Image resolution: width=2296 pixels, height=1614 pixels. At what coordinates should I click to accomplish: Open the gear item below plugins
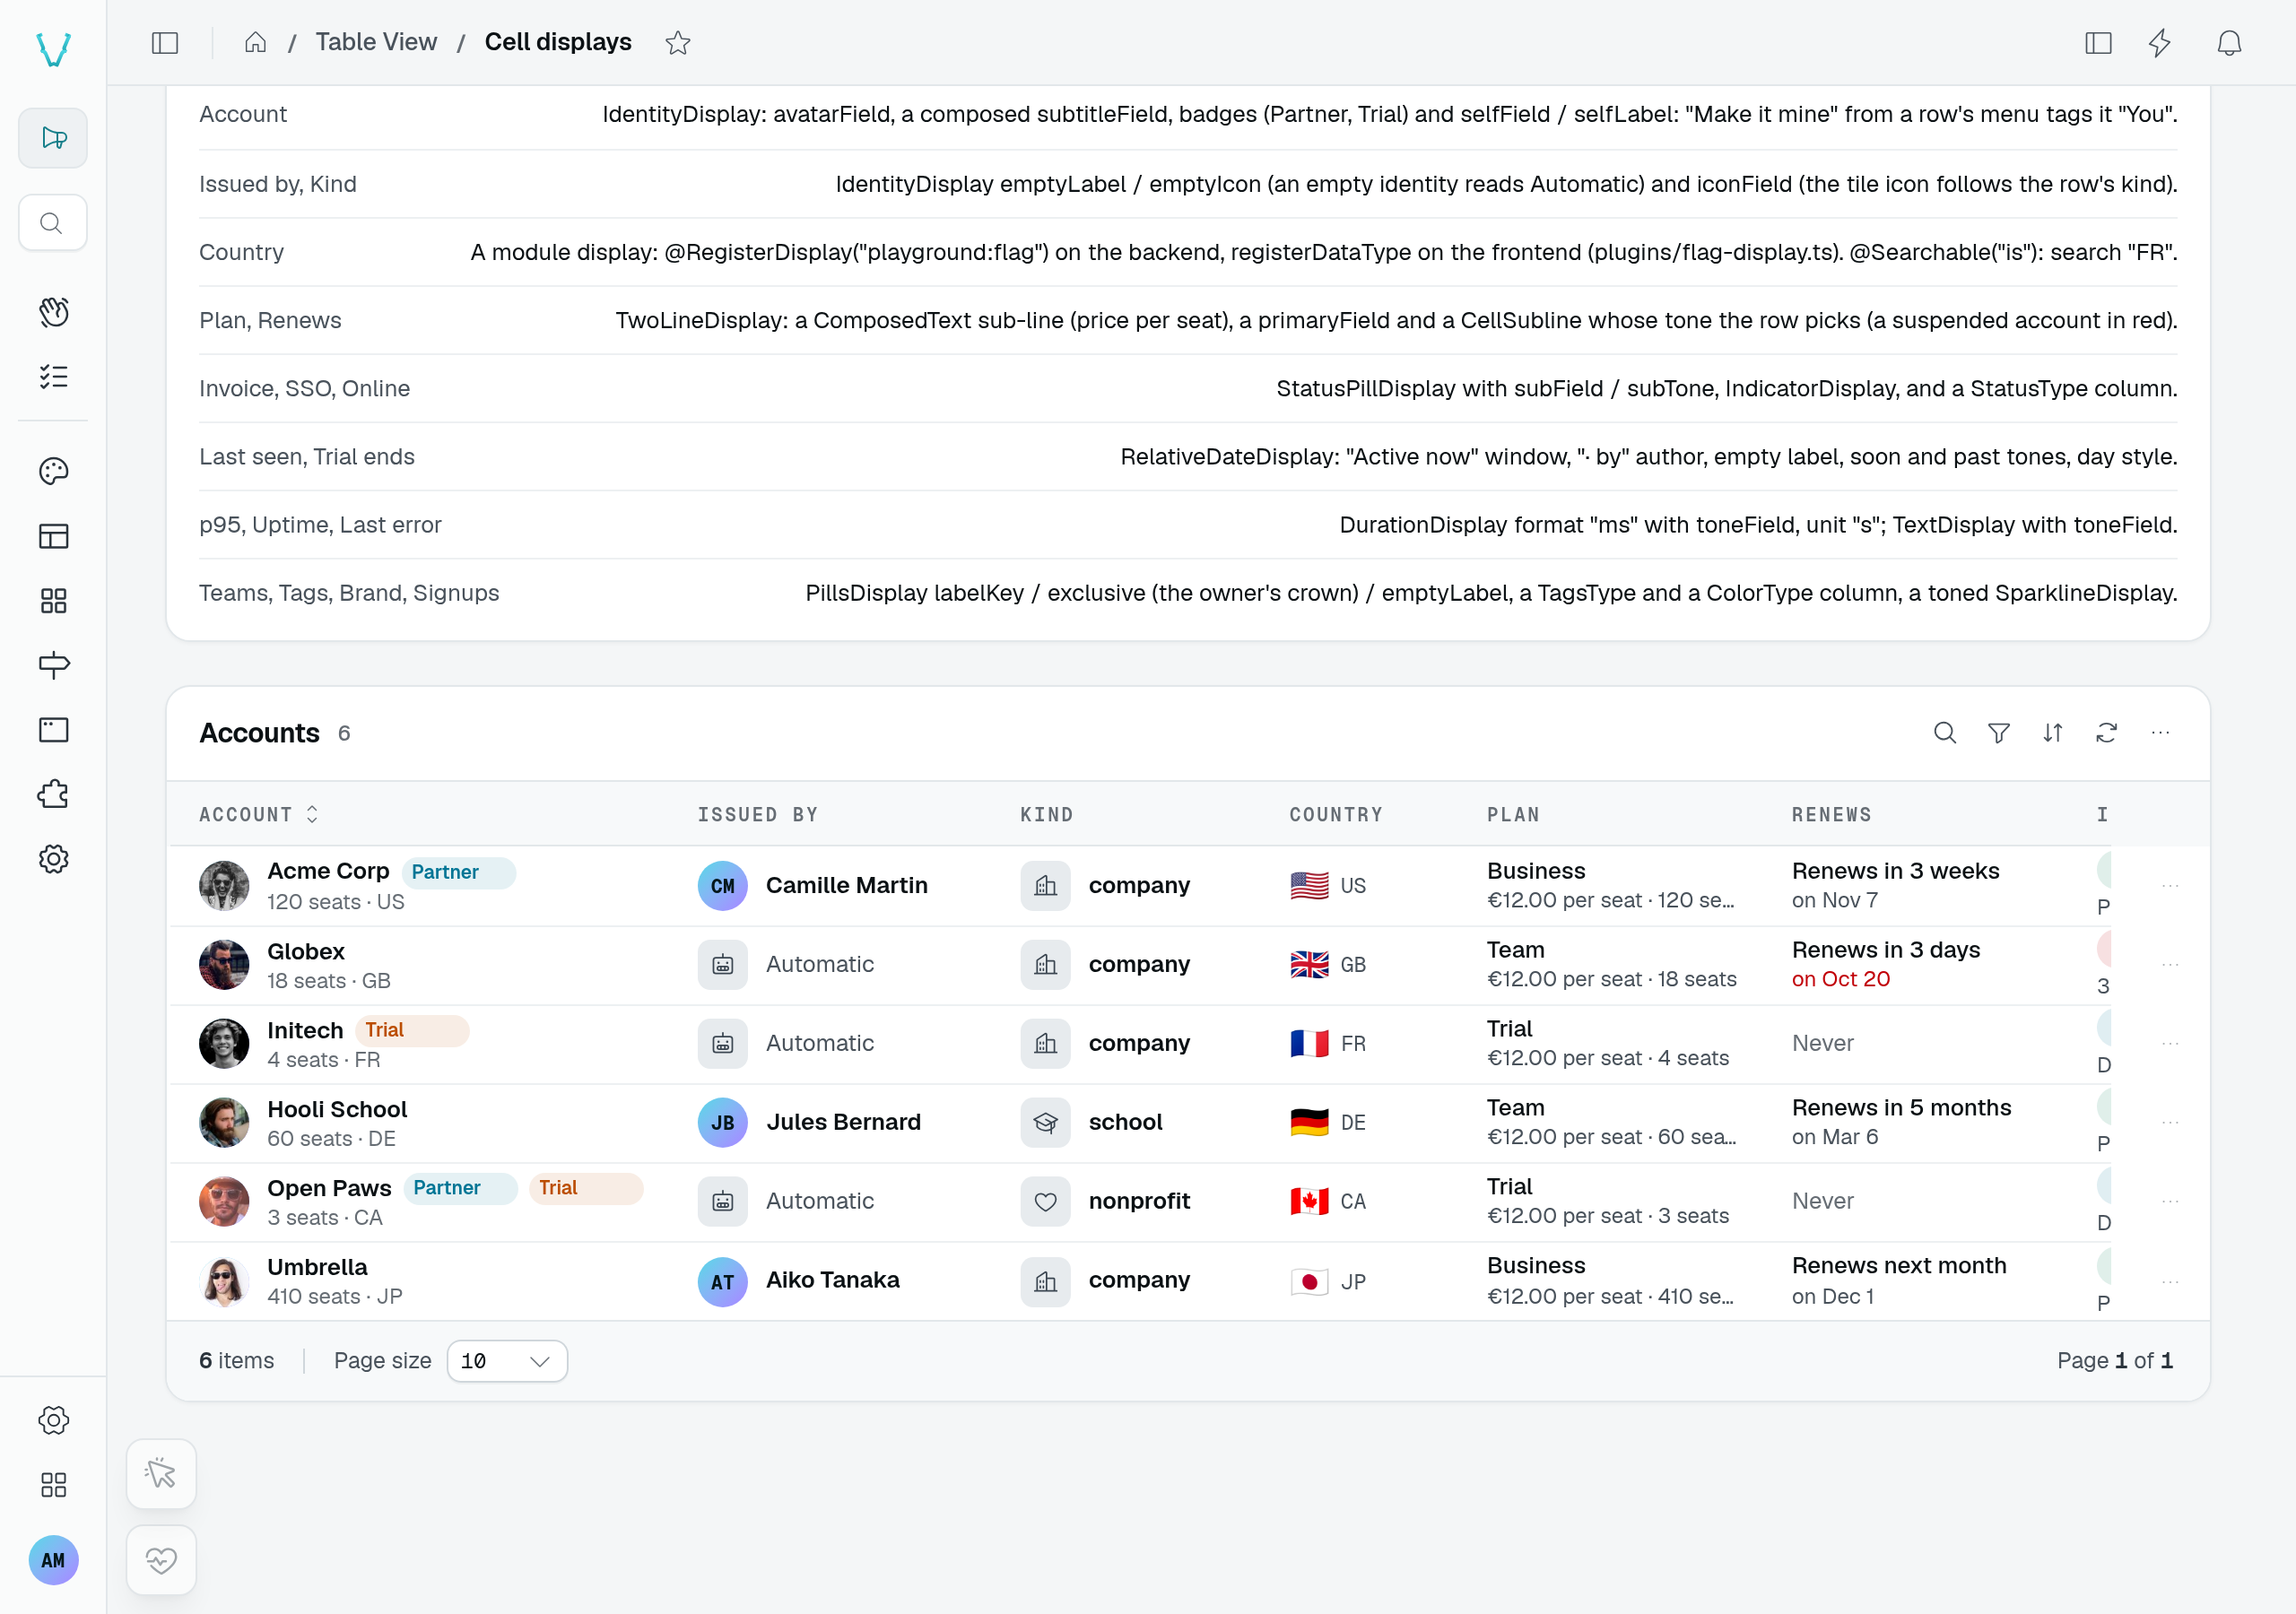pos(53,859)
